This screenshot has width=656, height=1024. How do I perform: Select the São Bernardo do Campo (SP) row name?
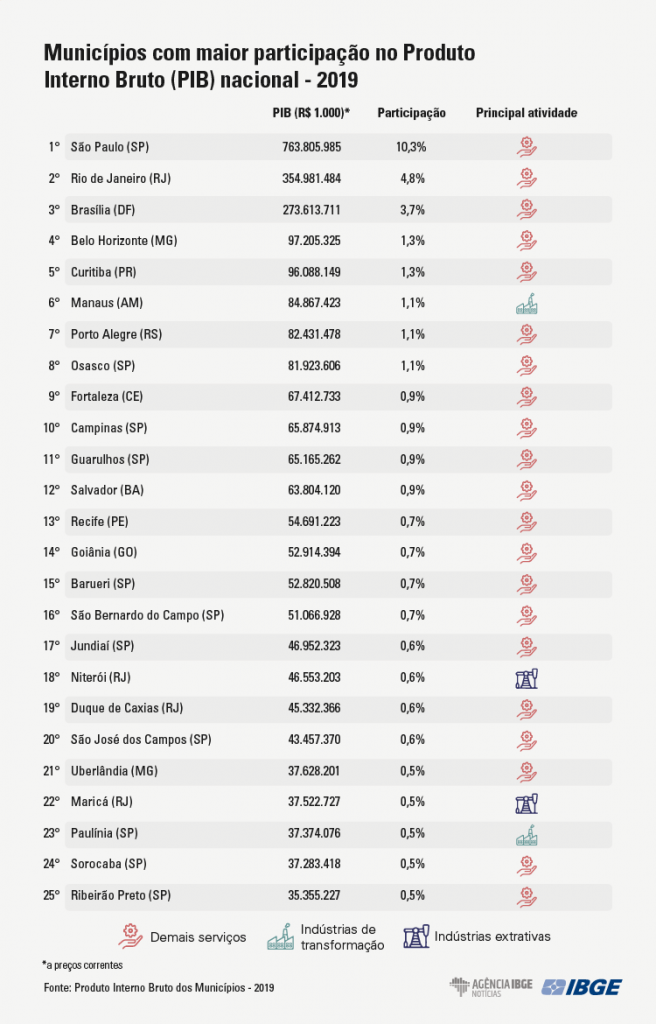tap(147, 615)
